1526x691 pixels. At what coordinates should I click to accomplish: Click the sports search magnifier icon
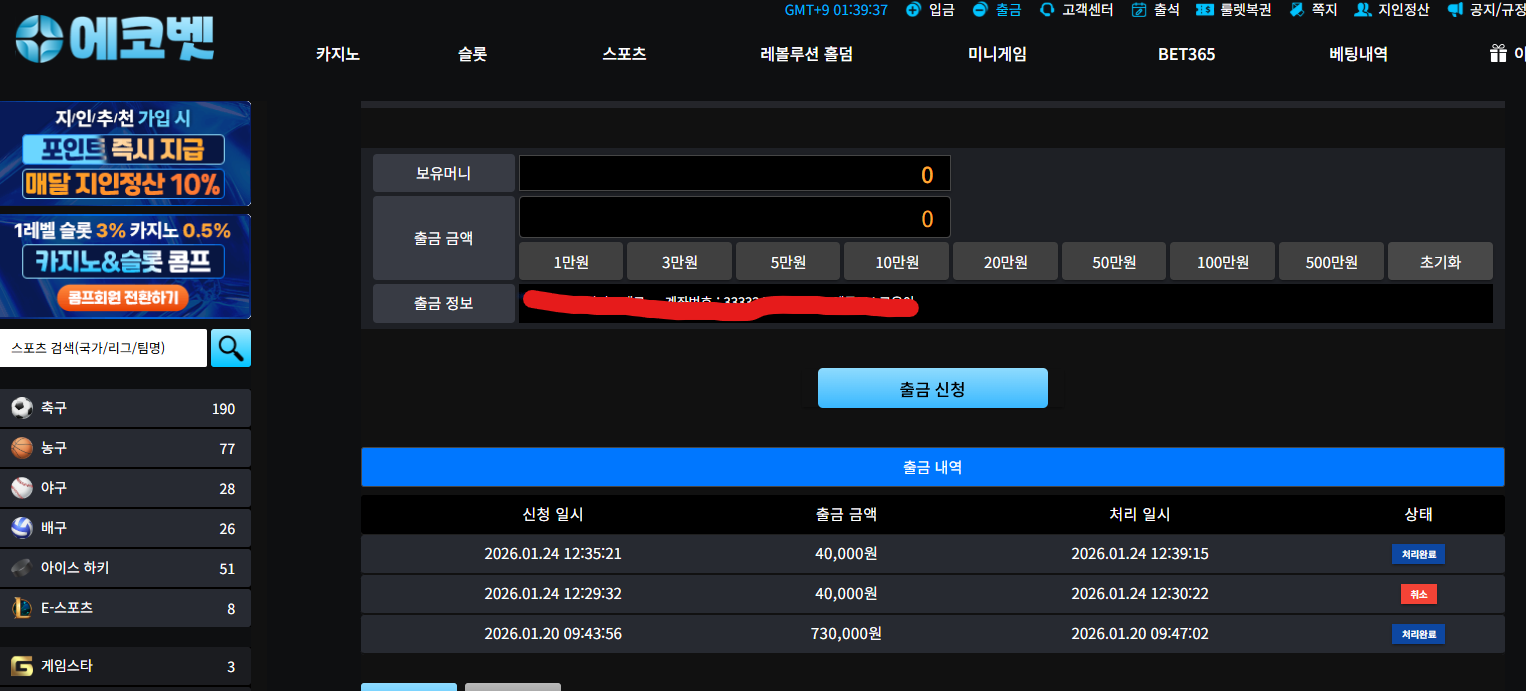(x=230, y=347)
